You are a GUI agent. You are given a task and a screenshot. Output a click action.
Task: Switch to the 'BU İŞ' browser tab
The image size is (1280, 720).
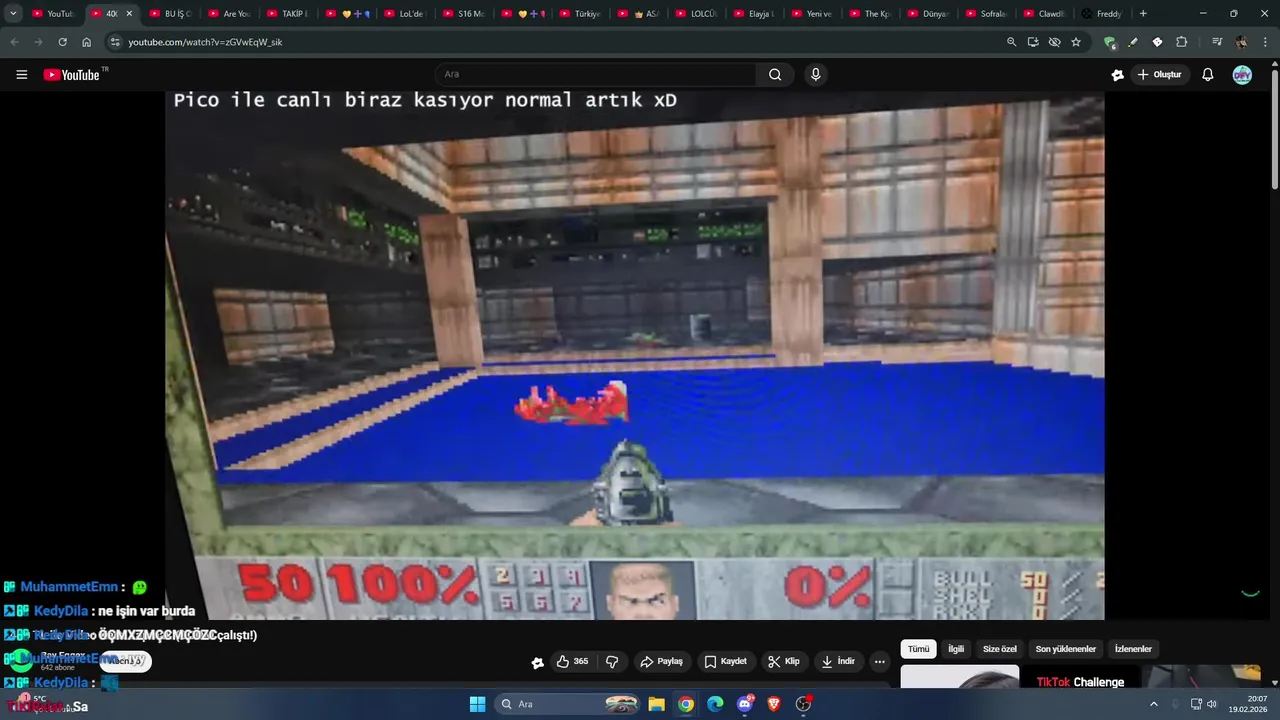pos(171,14)
